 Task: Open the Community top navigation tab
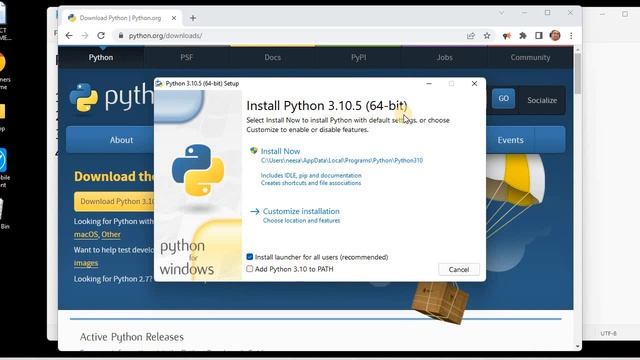pos(530,58)
